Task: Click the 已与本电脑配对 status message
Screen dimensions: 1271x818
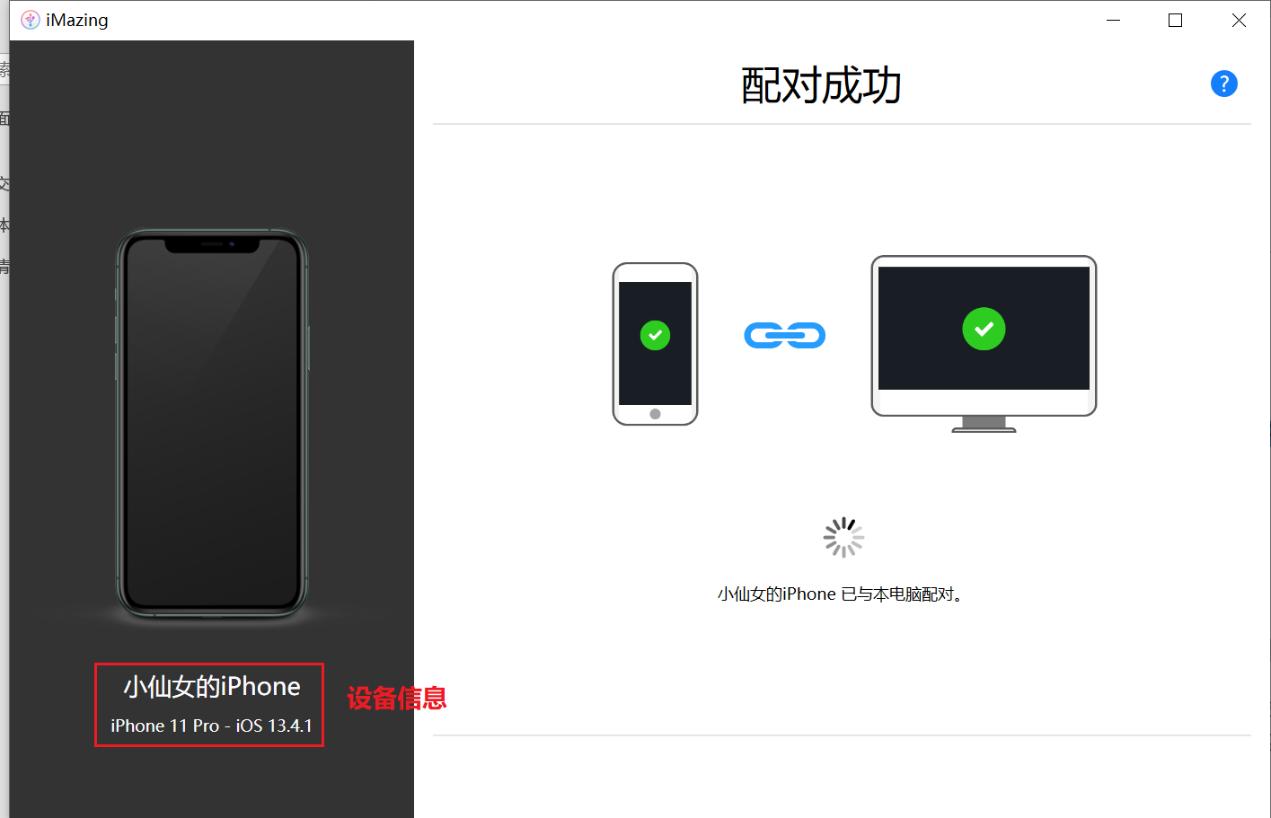Action: [840, 594]
